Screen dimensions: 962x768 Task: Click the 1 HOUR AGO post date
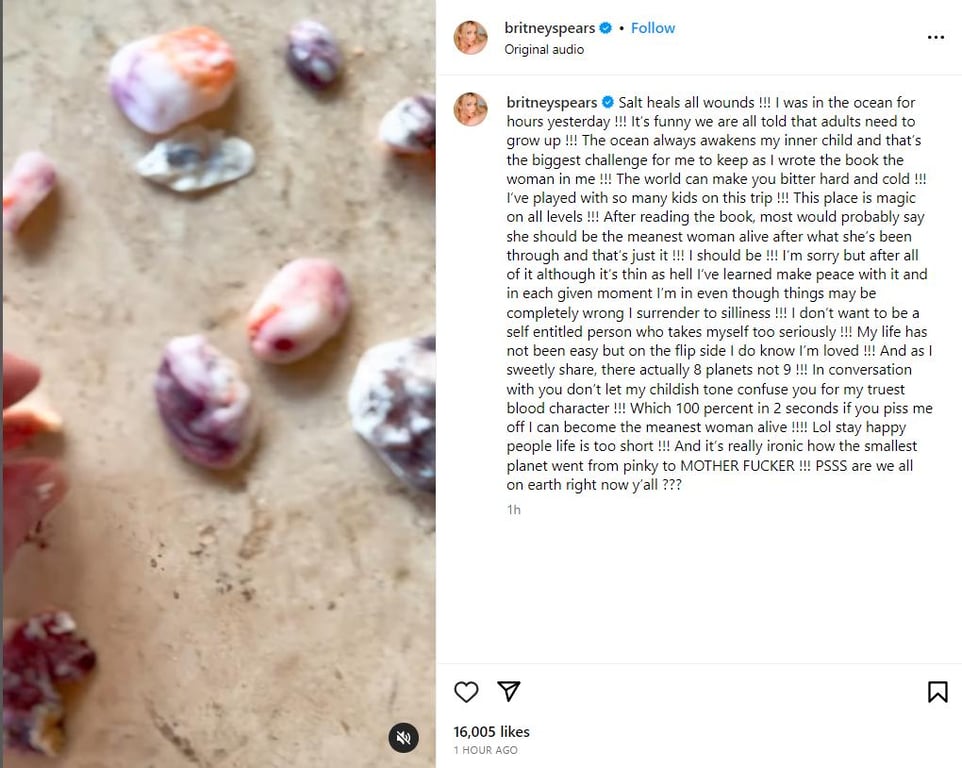[x=486, y=750]
